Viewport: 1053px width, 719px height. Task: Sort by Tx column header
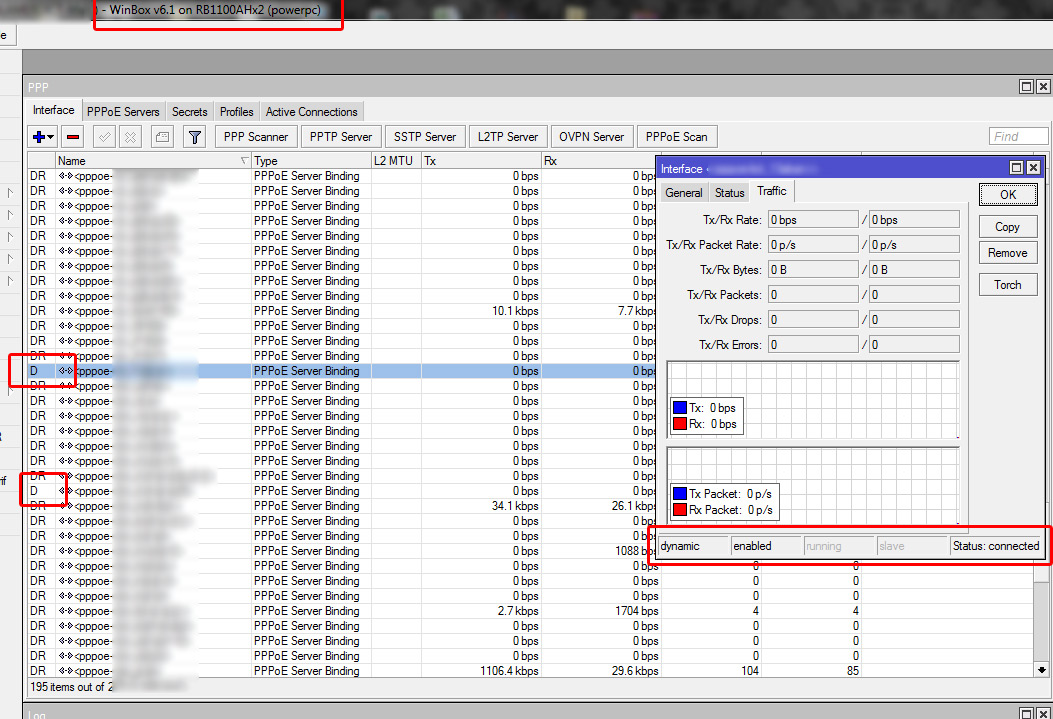click(x=481, y=160)
